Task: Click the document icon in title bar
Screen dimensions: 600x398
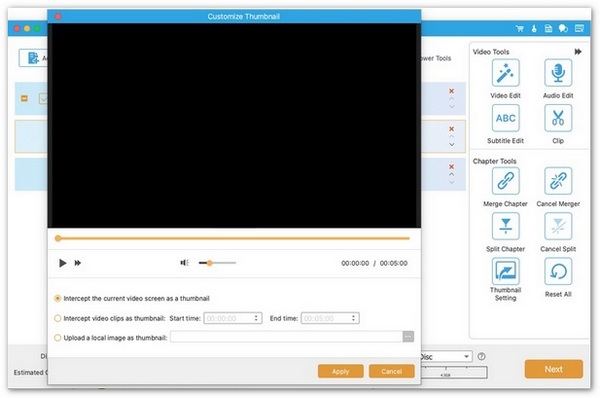Action: coord(548,28)
